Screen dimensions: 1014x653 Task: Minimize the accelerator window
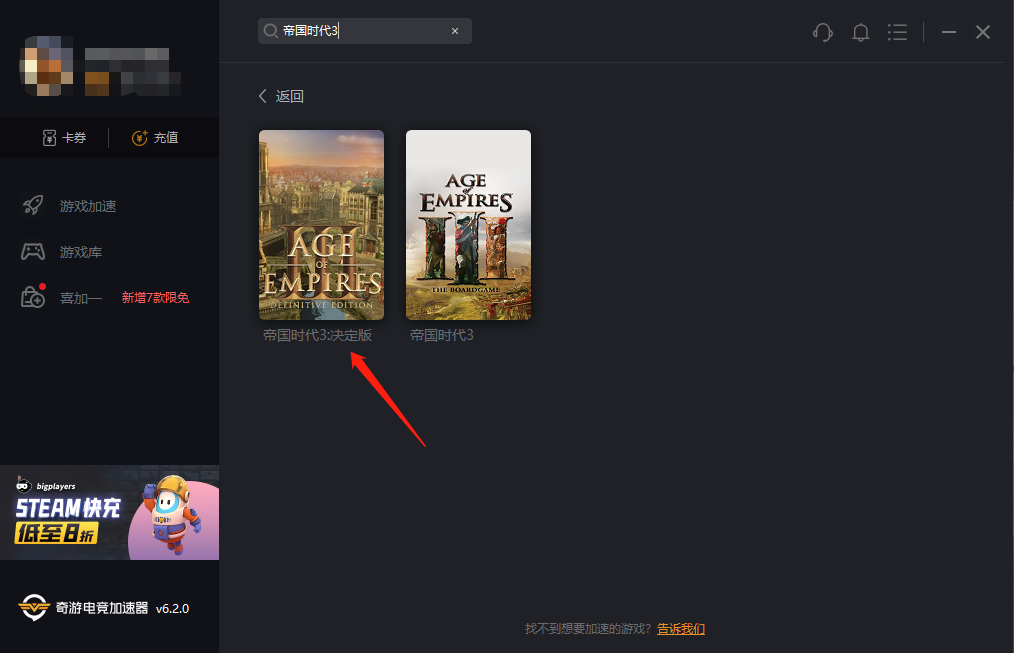click(x=949, y=32)
